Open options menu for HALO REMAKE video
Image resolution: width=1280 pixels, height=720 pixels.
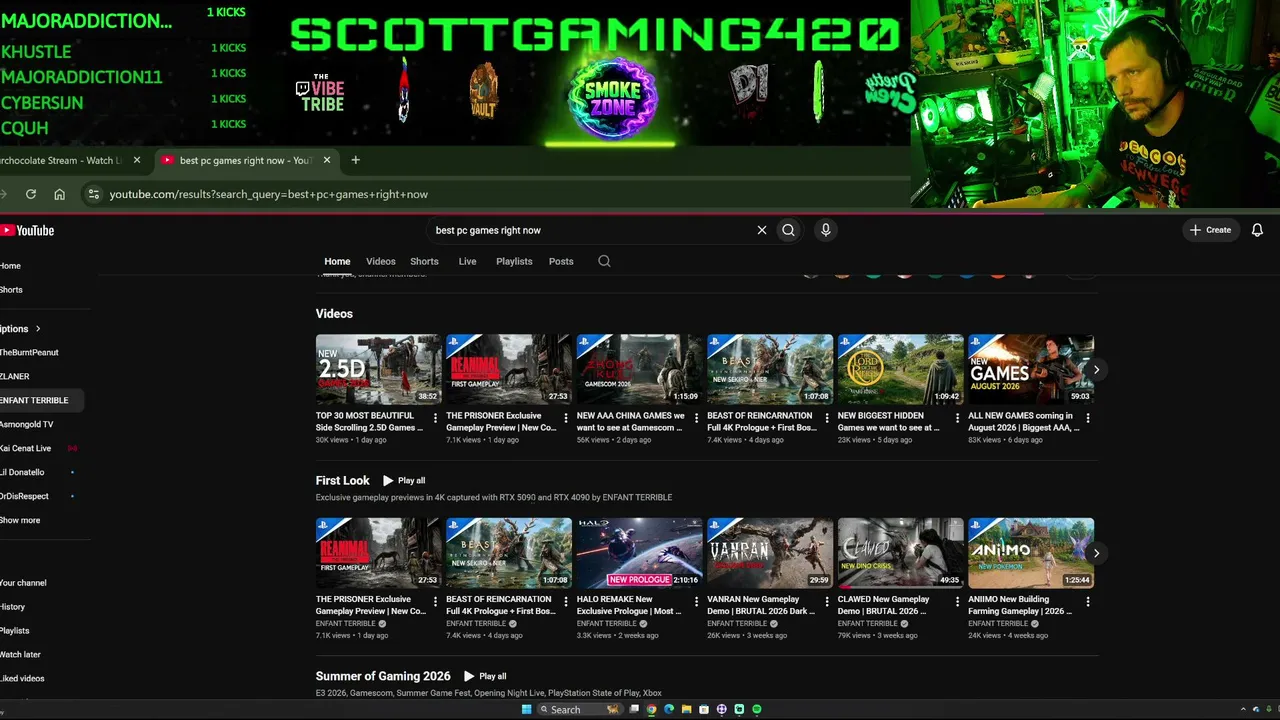(696, 602)
